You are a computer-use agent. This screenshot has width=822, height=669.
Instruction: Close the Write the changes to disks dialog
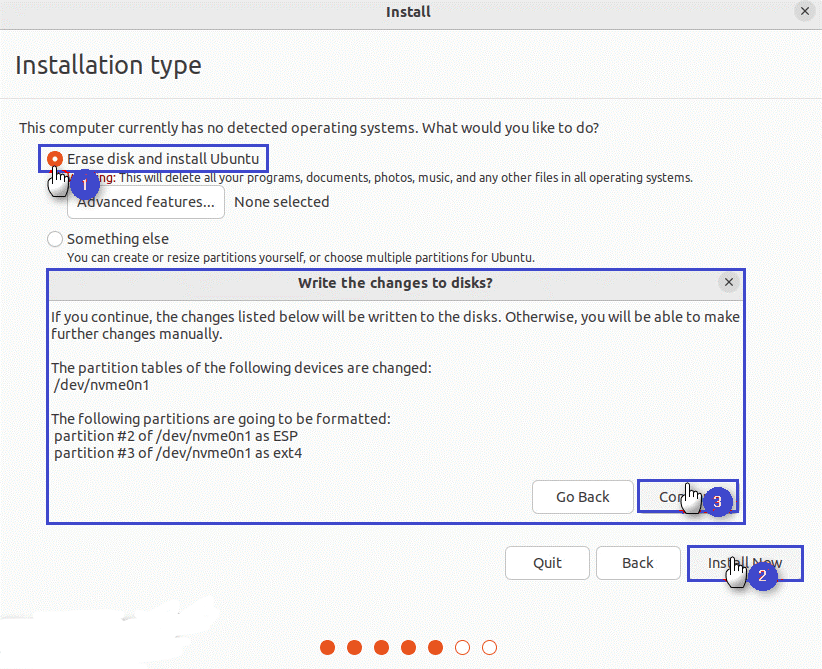tap(729, 283)
